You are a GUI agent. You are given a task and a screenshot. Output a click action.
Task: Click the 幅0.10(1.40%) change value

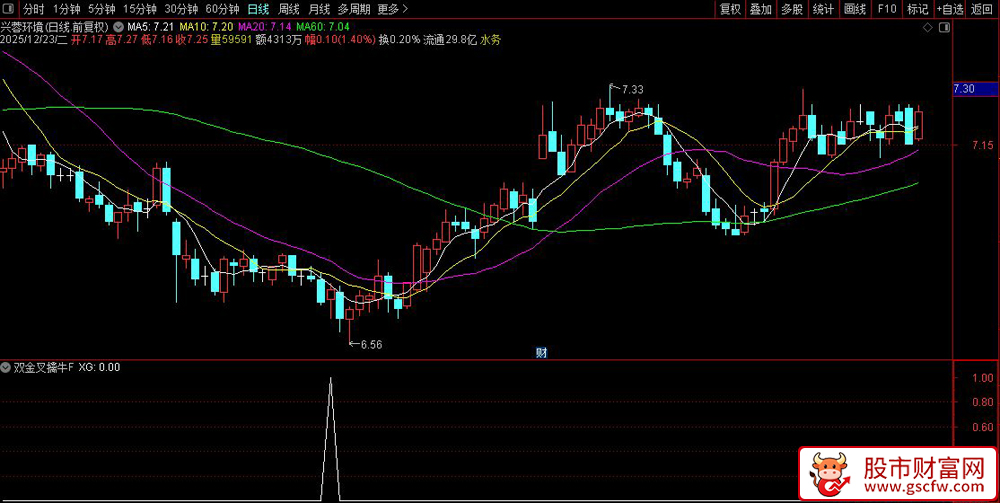coord(340,40)
